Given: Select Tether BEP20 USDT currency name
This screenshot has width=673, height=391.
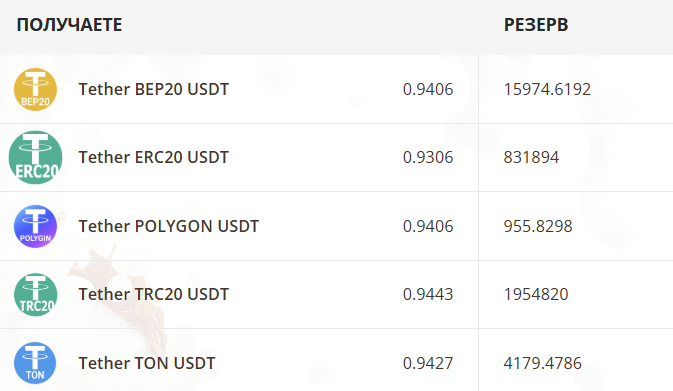Looking at the screenshot, I should pyautogui.click(x=154, y=89).
